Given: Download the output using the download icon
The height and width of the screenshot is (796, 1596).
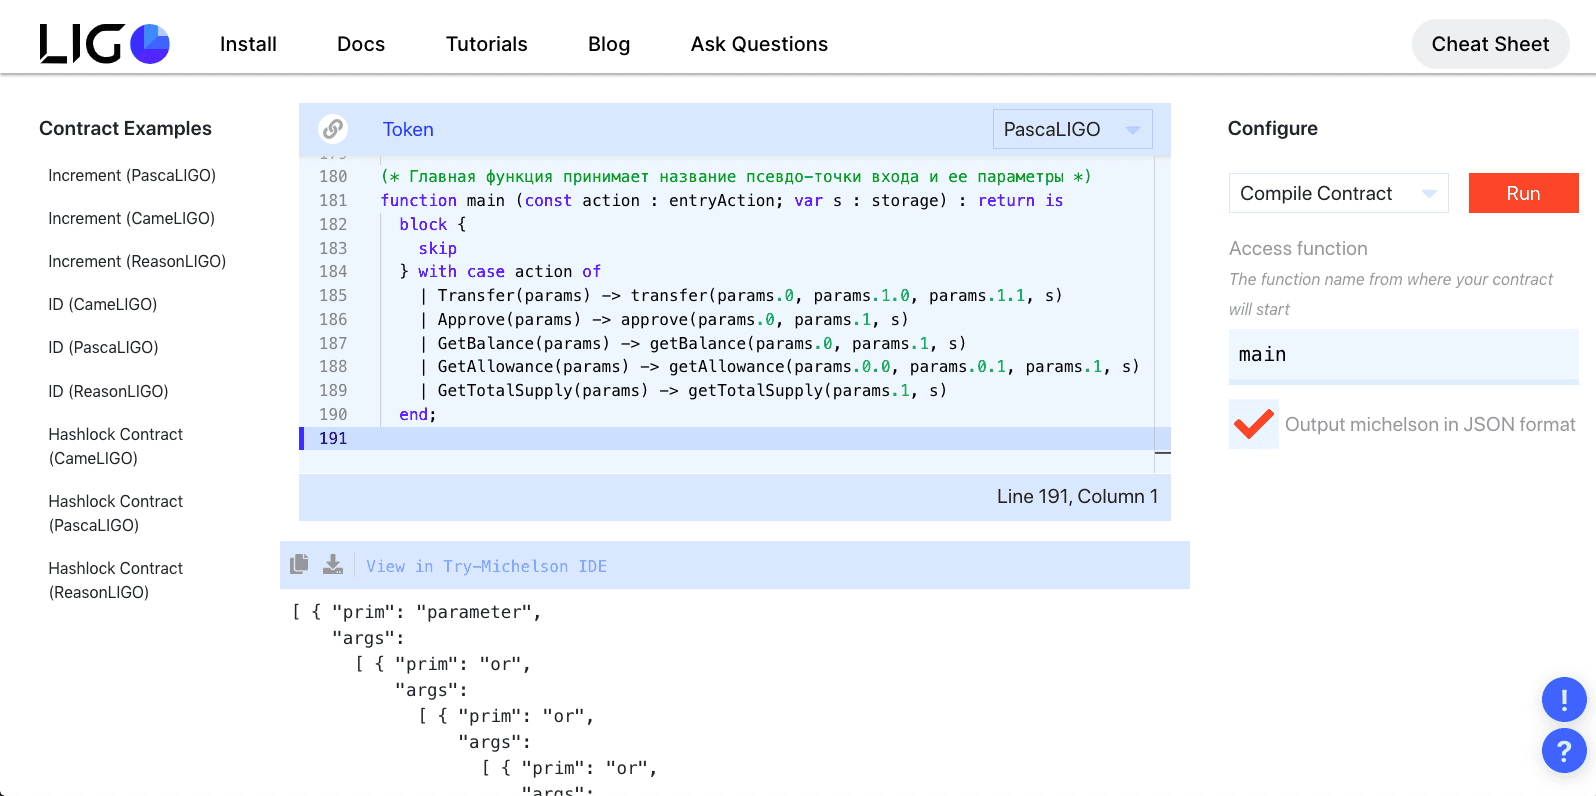Looking at the screenshot, I should pyautogui.click(x=333, y=565).
